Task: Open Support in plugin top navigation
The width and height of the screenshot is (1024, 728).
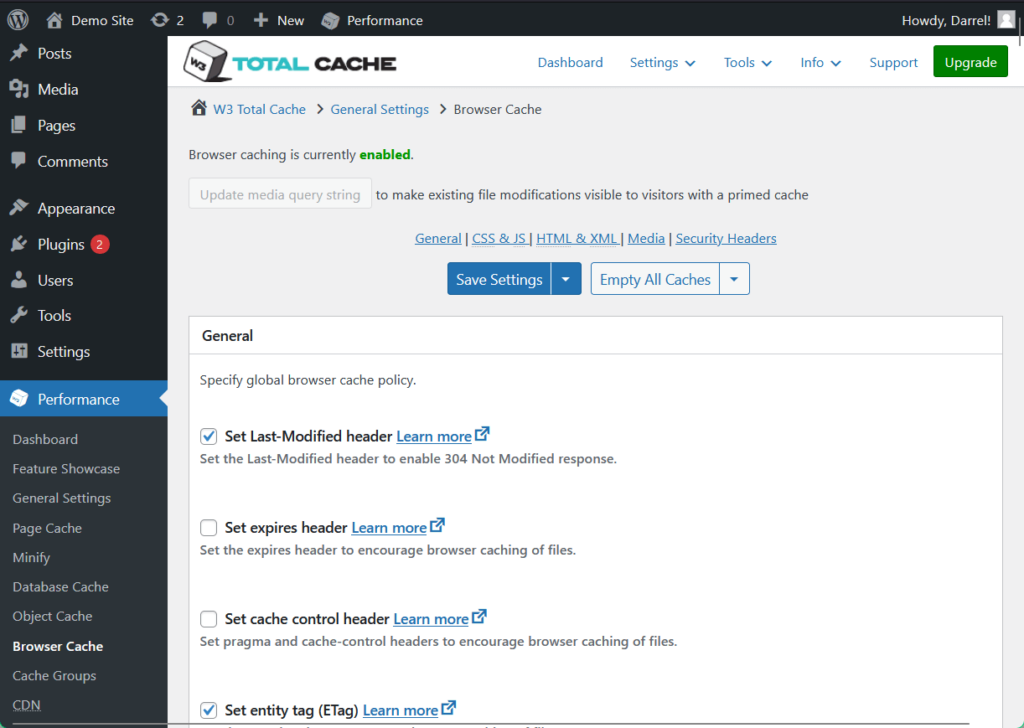Action: tap(893, 63)
